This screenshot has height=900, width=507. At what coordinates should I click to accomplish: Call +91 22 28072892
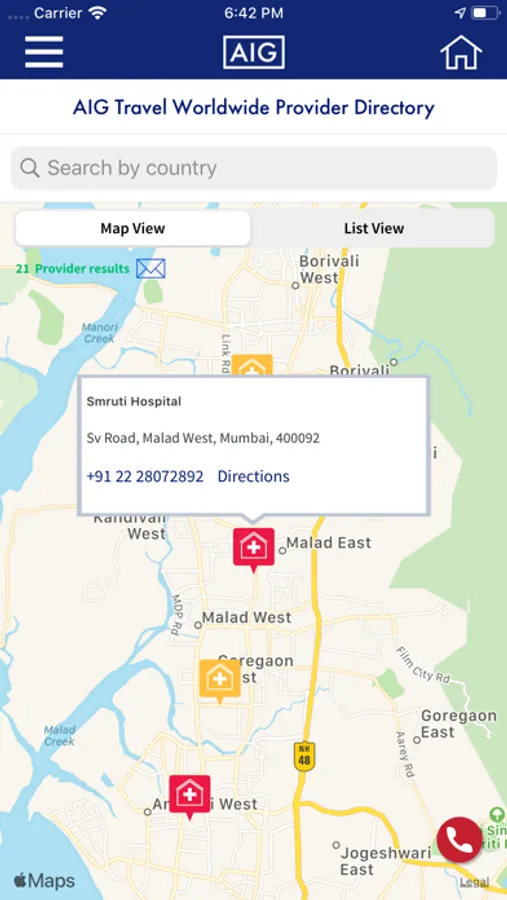(x=145, y=476)
